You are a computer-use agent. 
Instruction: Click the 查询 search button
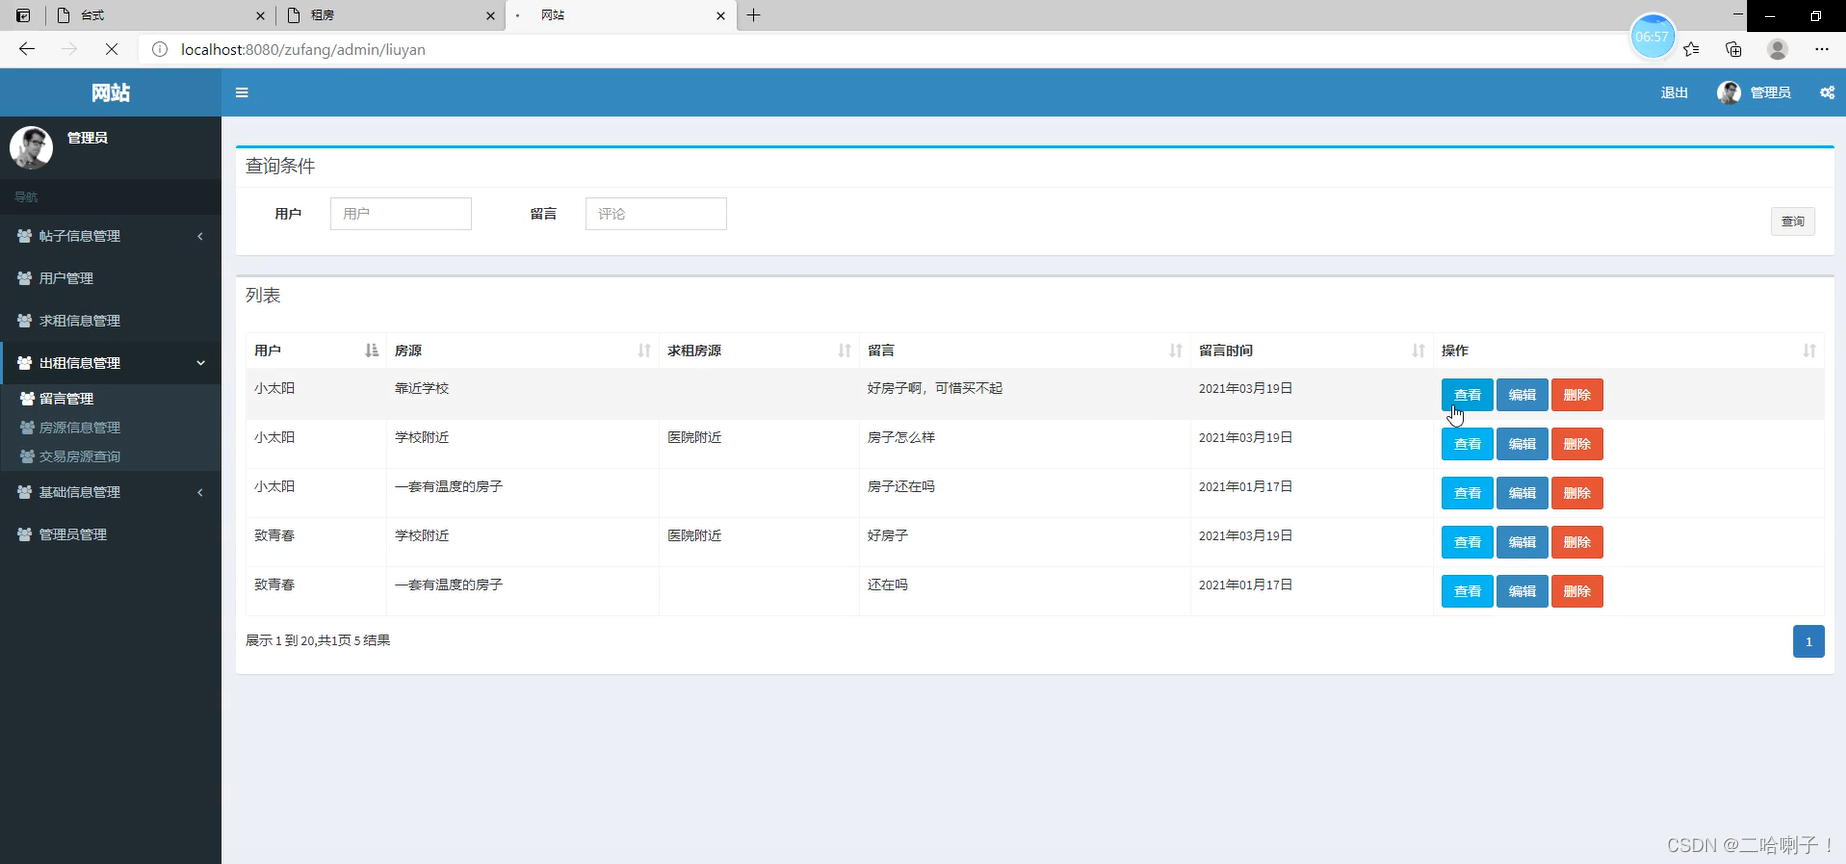(1793, 221)
